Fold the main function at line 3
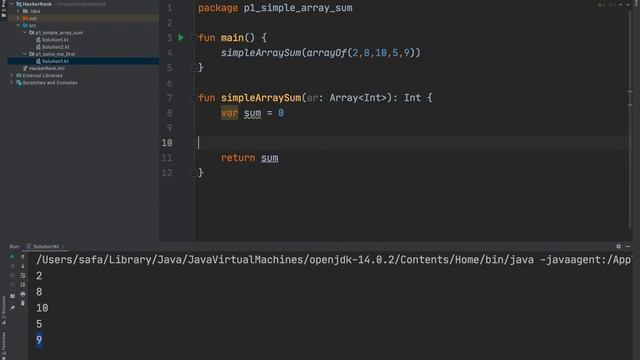The height and width of the screenshot is (360, 640). point(194,38)
